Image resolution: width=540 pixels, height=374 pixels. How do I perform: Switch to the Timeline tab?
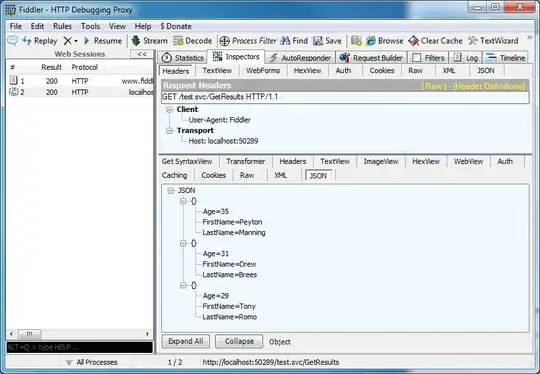click(506, 58)
